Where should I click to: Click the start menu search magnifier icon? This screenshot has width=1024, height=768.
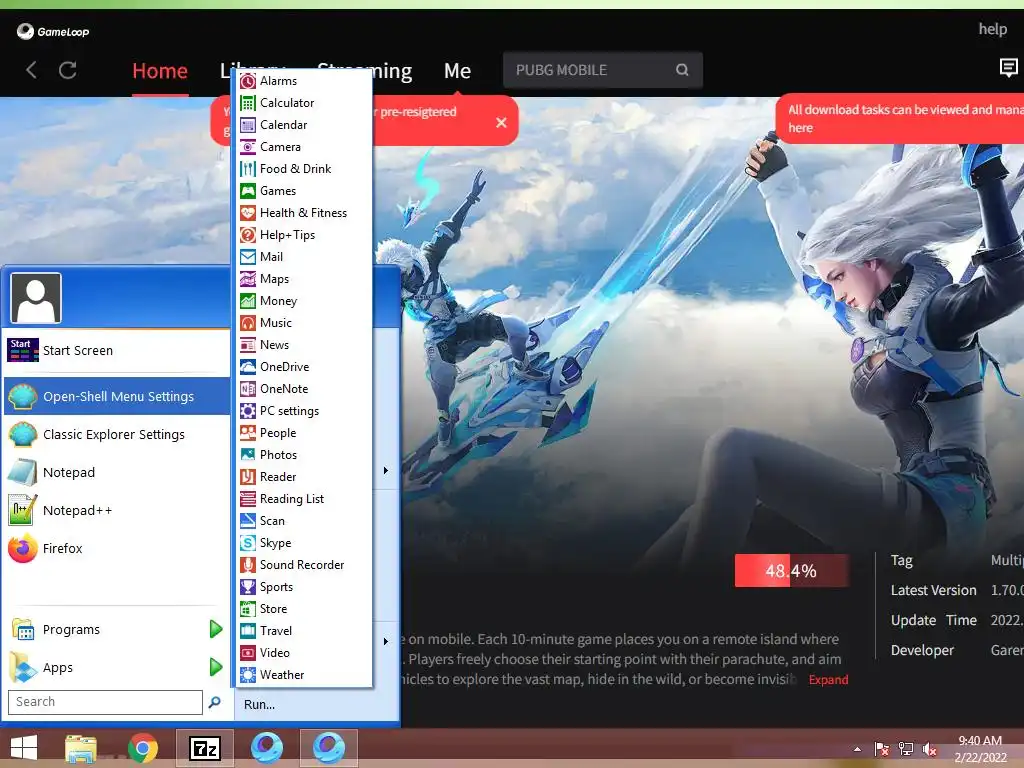tap(214, 702)
